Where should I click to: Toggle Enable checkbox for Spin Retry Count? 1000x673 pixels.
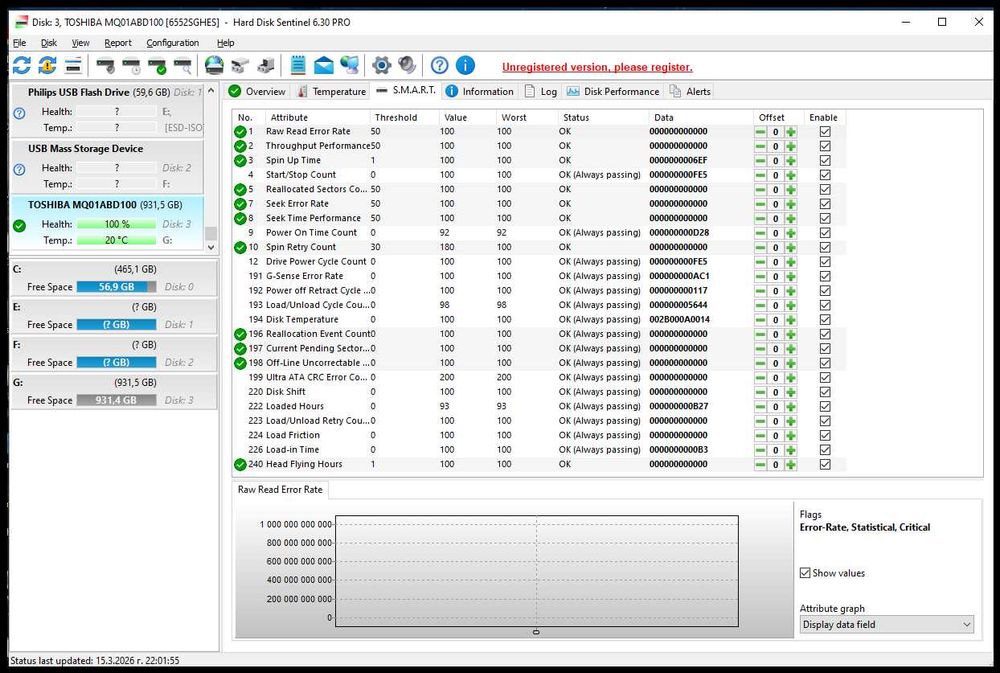(x=824, y=247)
